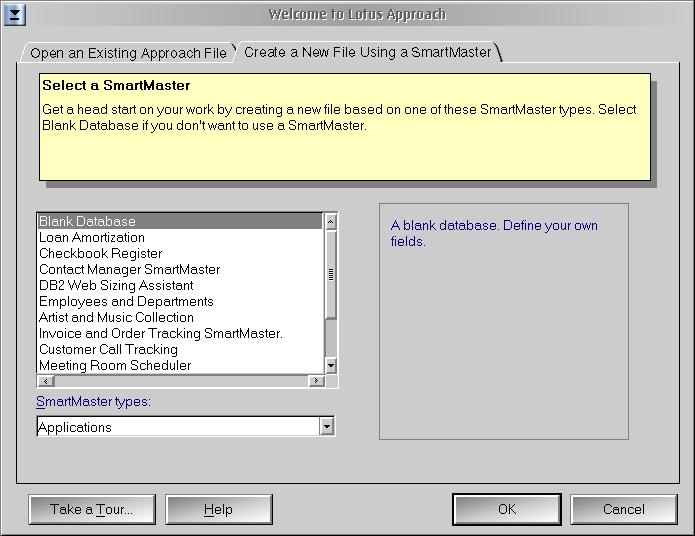Open Help for this dialog
This screenshot has width=695, height=536.
219,509
